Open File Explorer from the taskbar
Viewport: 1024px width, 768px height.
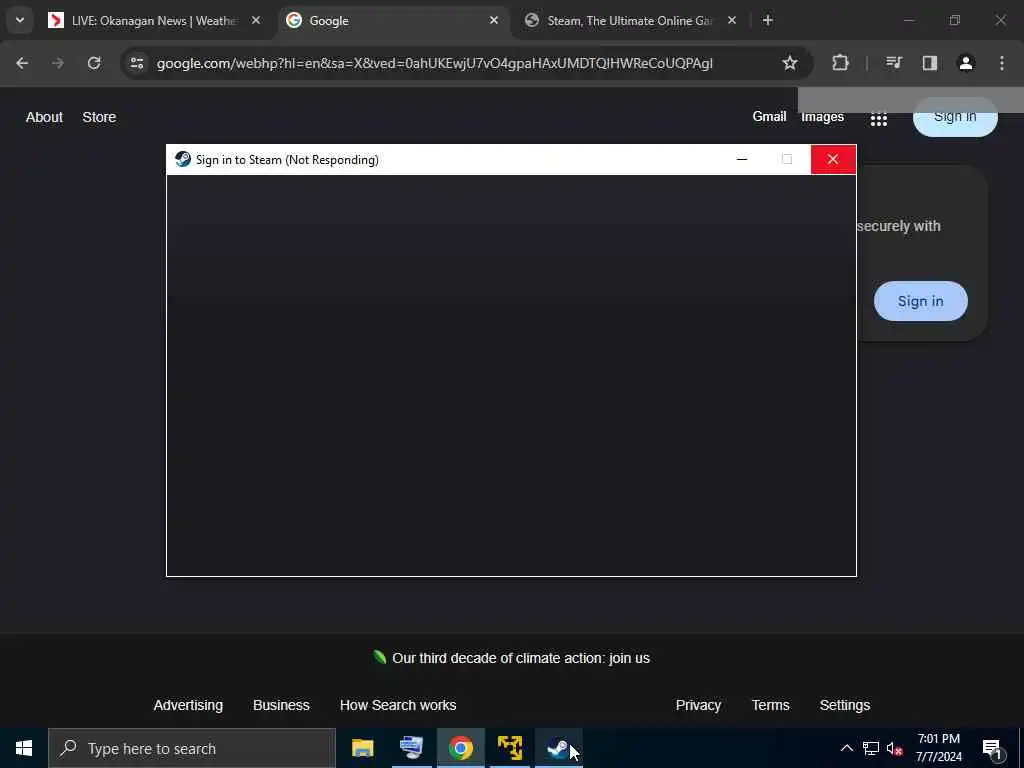[362, 748]
